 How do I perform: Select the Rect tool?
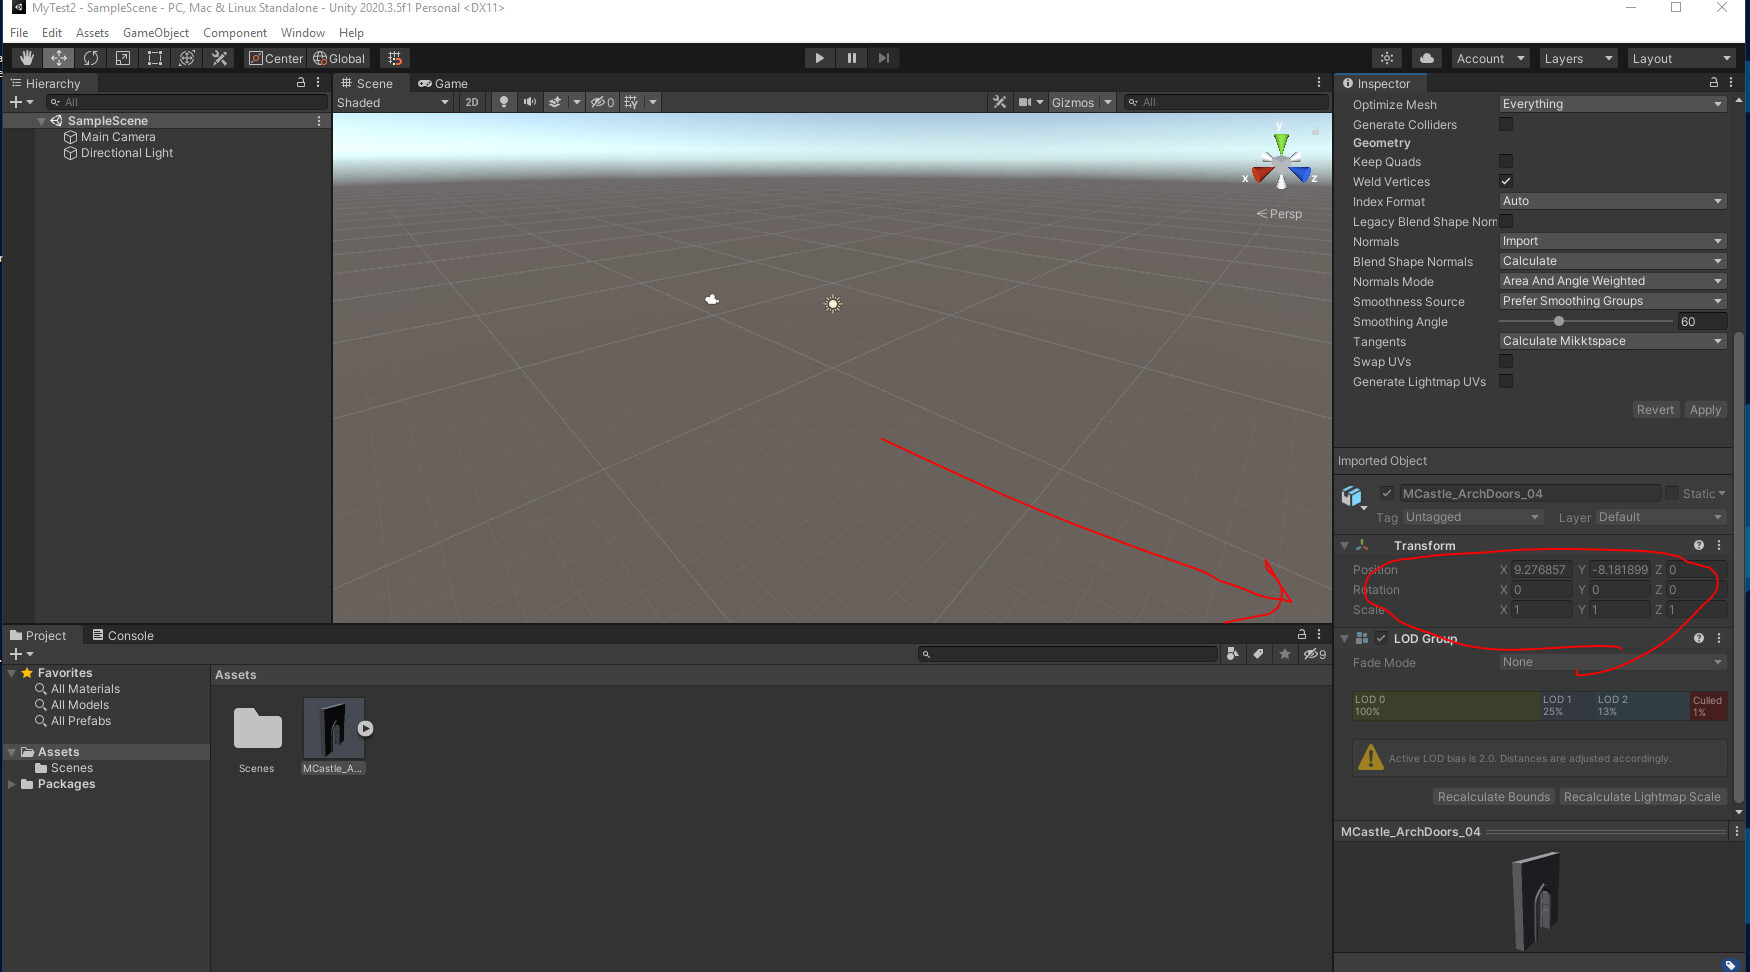coord(155,58)
